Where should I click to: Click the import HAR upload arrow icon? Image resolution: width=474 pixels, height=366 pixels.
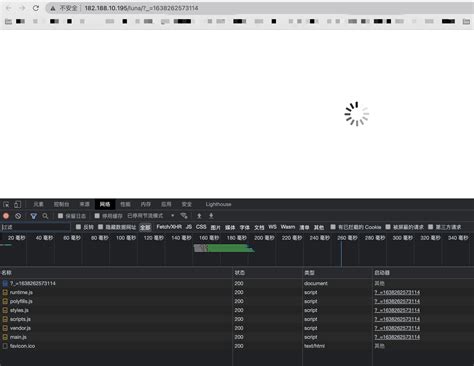click(x=199, y=216)
